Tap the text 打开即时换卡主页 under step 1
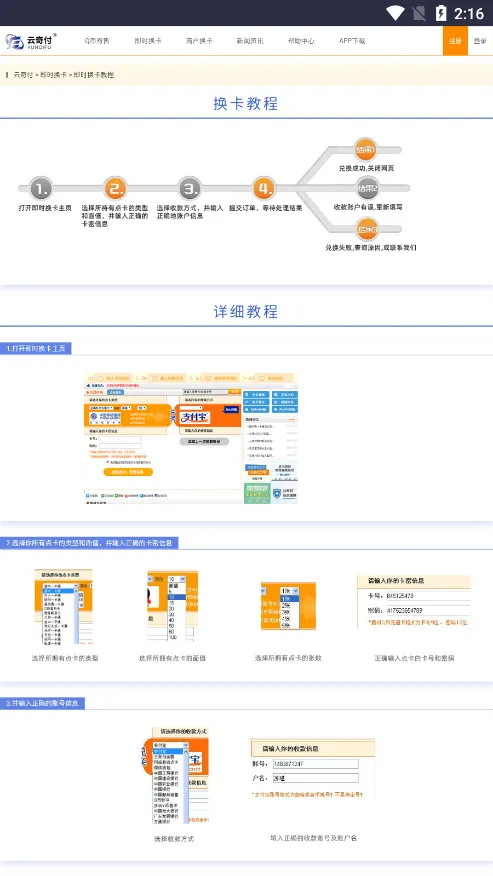 [45, 208]
